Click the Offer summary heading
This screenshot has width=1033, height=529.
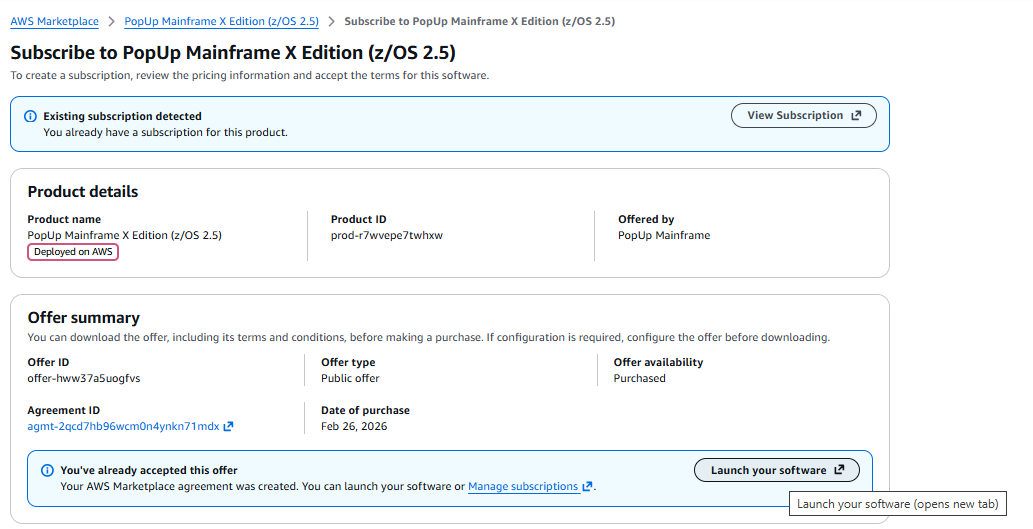click(x=84, y=318)
